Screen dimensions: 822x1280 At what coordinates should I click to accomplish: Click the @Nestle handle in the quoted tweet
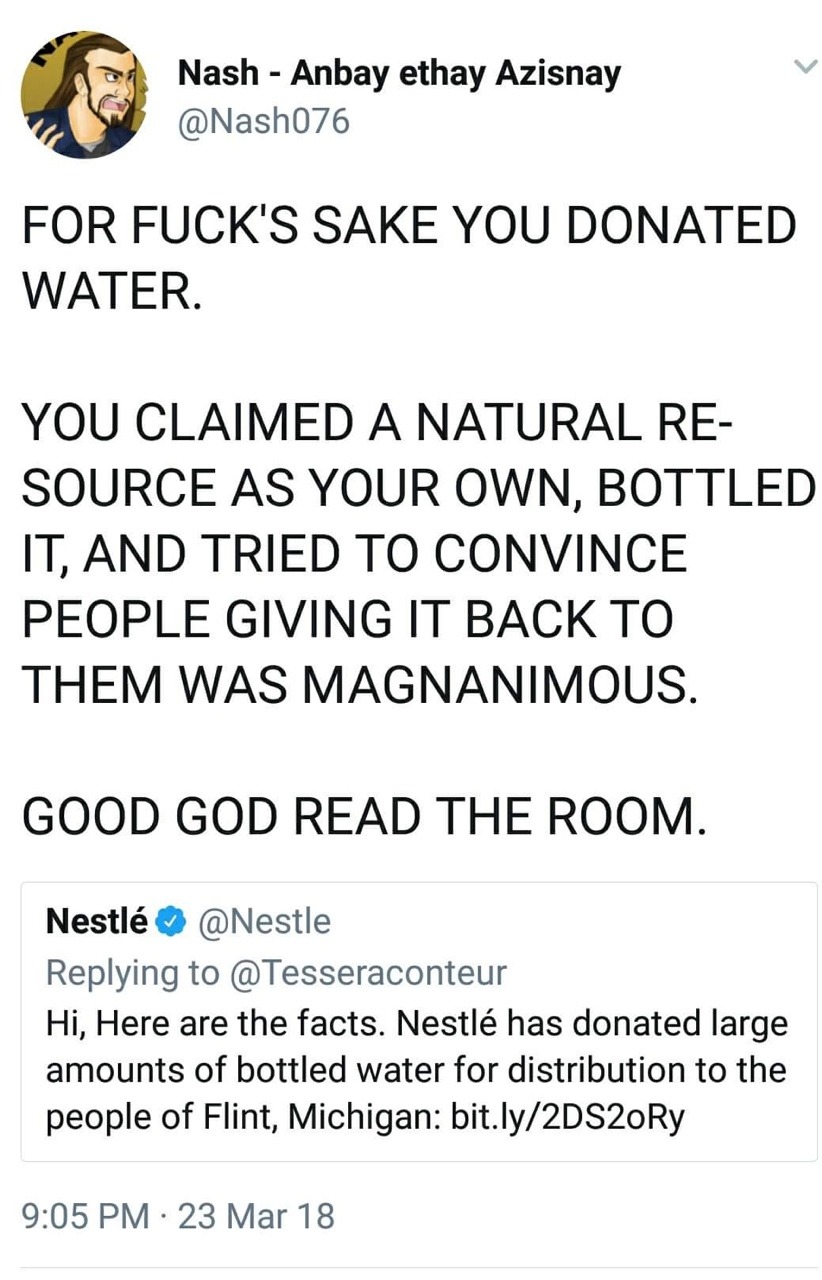(x=265, y=921)
